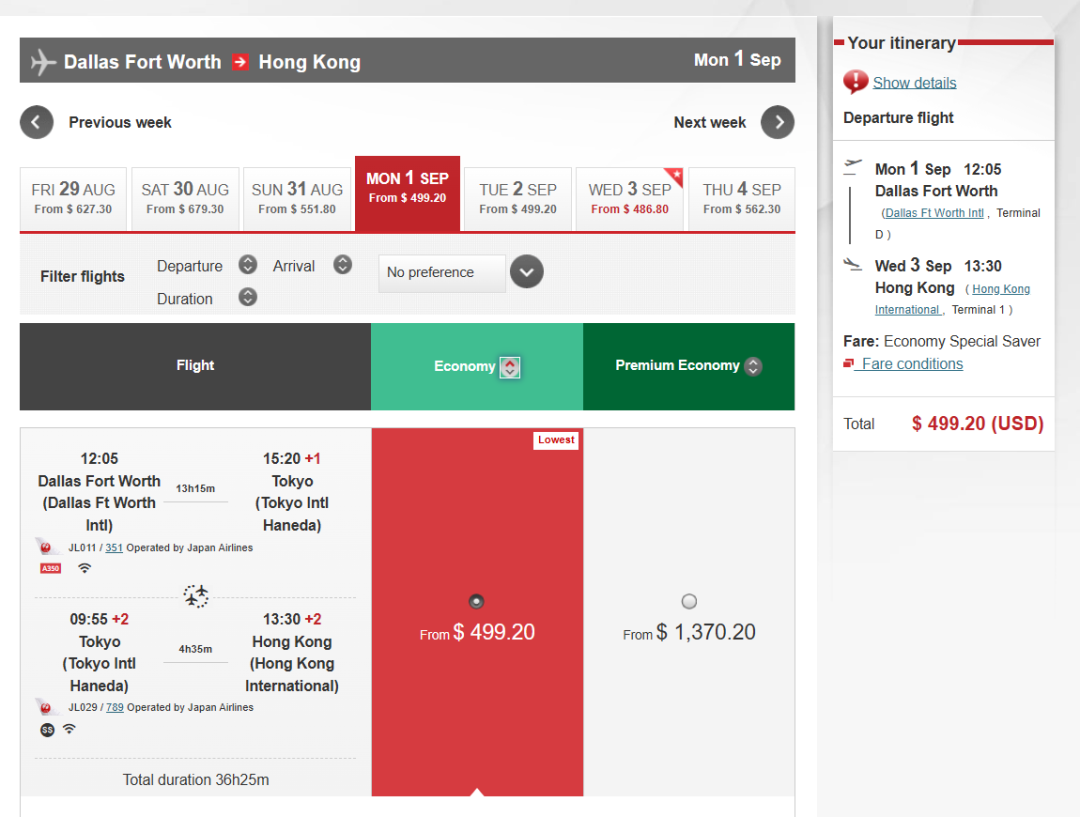Expand the Economy column sort control
Screen dimensions: 1080x817
coord(510,367)
